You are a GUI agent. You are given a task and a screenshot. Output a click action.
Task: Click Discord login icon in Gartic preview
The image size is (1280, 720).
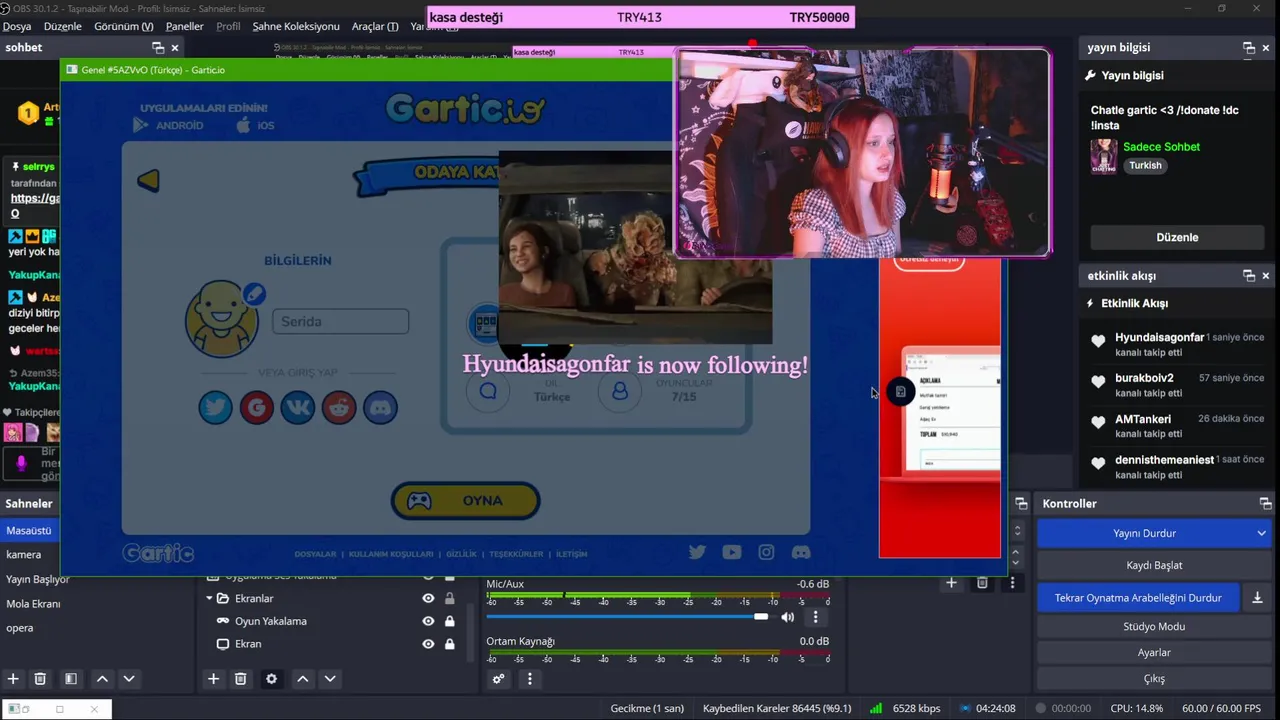click(380, 407)
